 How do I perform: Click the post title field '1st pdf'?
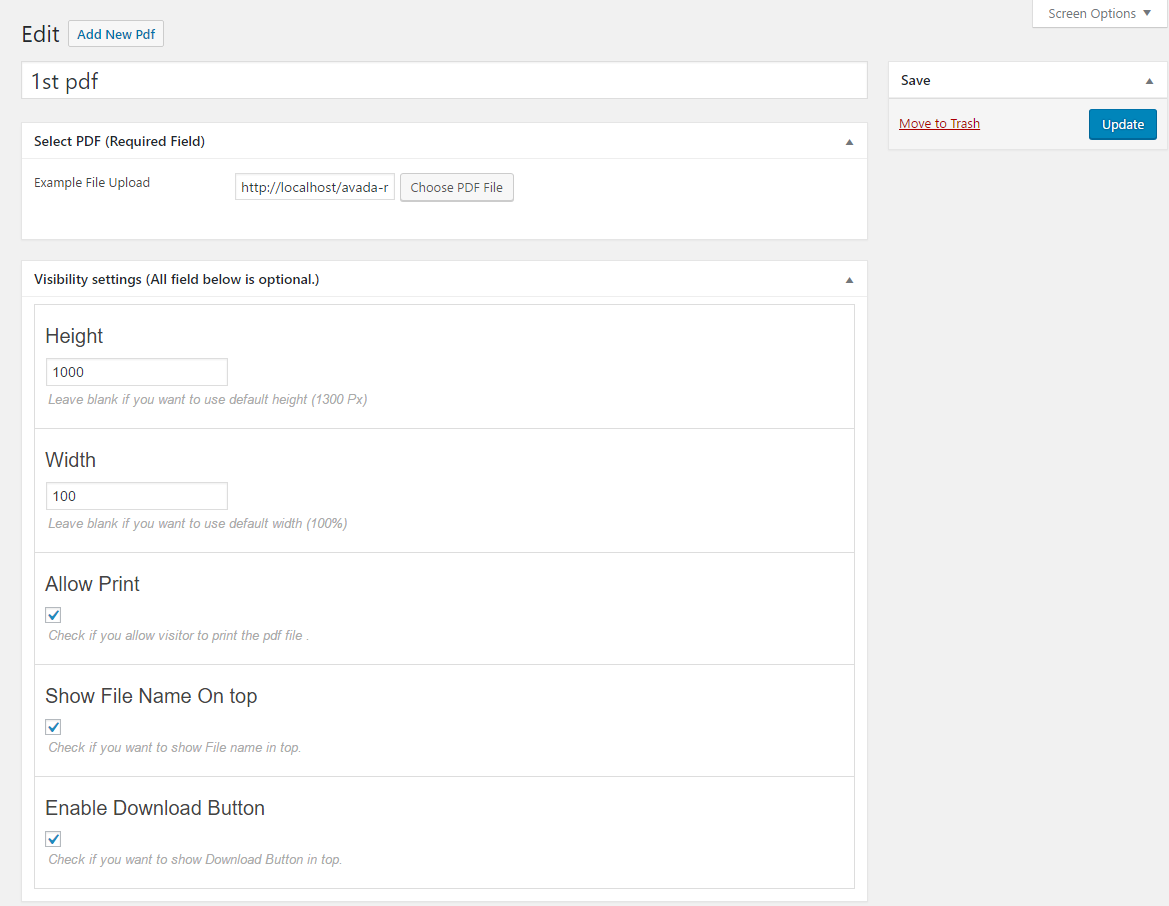click(x=444, y=81)
